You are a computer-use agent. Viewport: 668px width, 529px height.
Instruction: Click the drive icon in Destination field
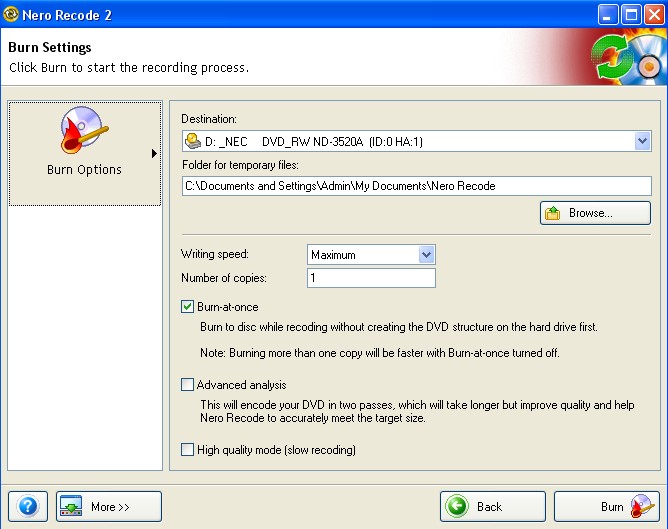pyautogui.click(x=192, y=142)
